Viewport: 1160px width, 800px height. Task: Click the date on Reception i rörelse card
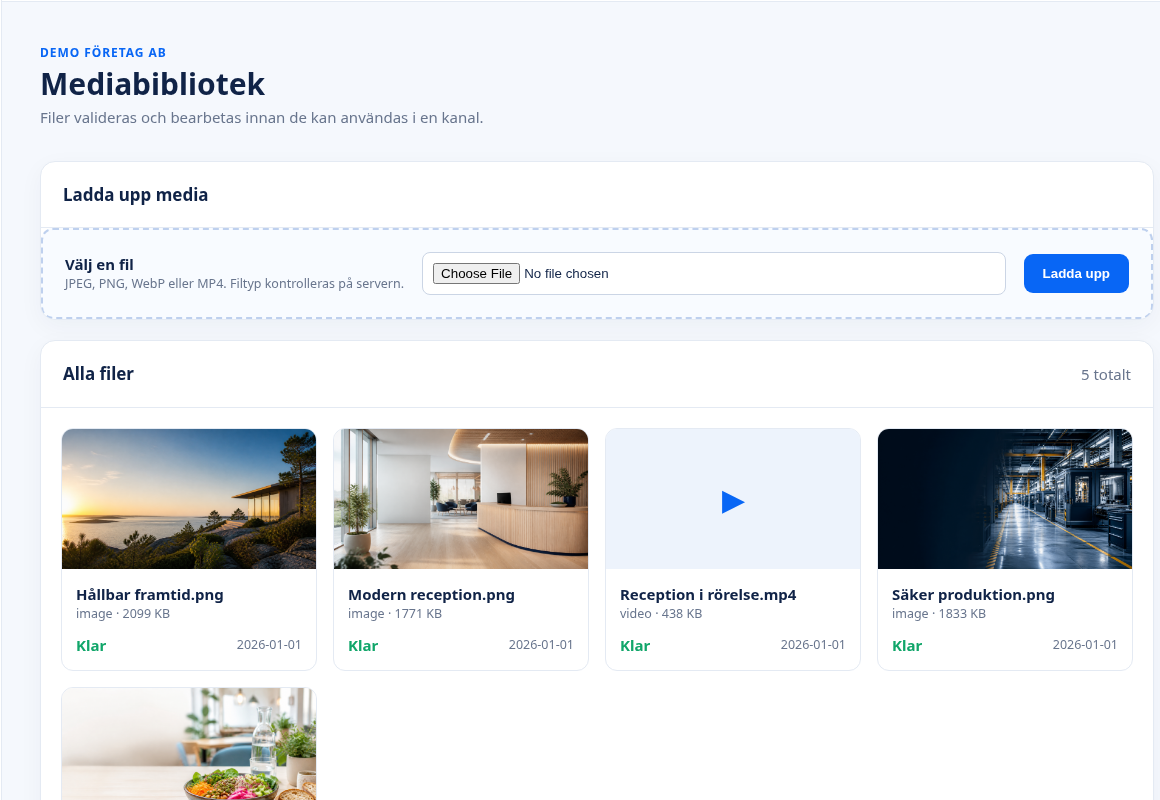tap(812, 645)
